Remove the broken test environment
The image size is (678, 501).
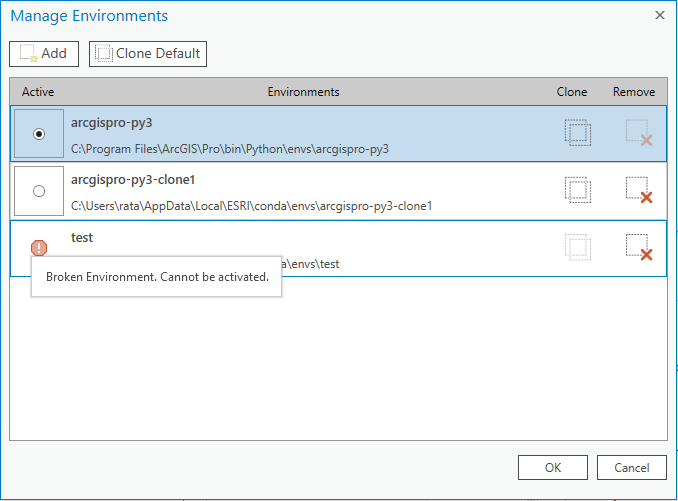click(638, 247)
